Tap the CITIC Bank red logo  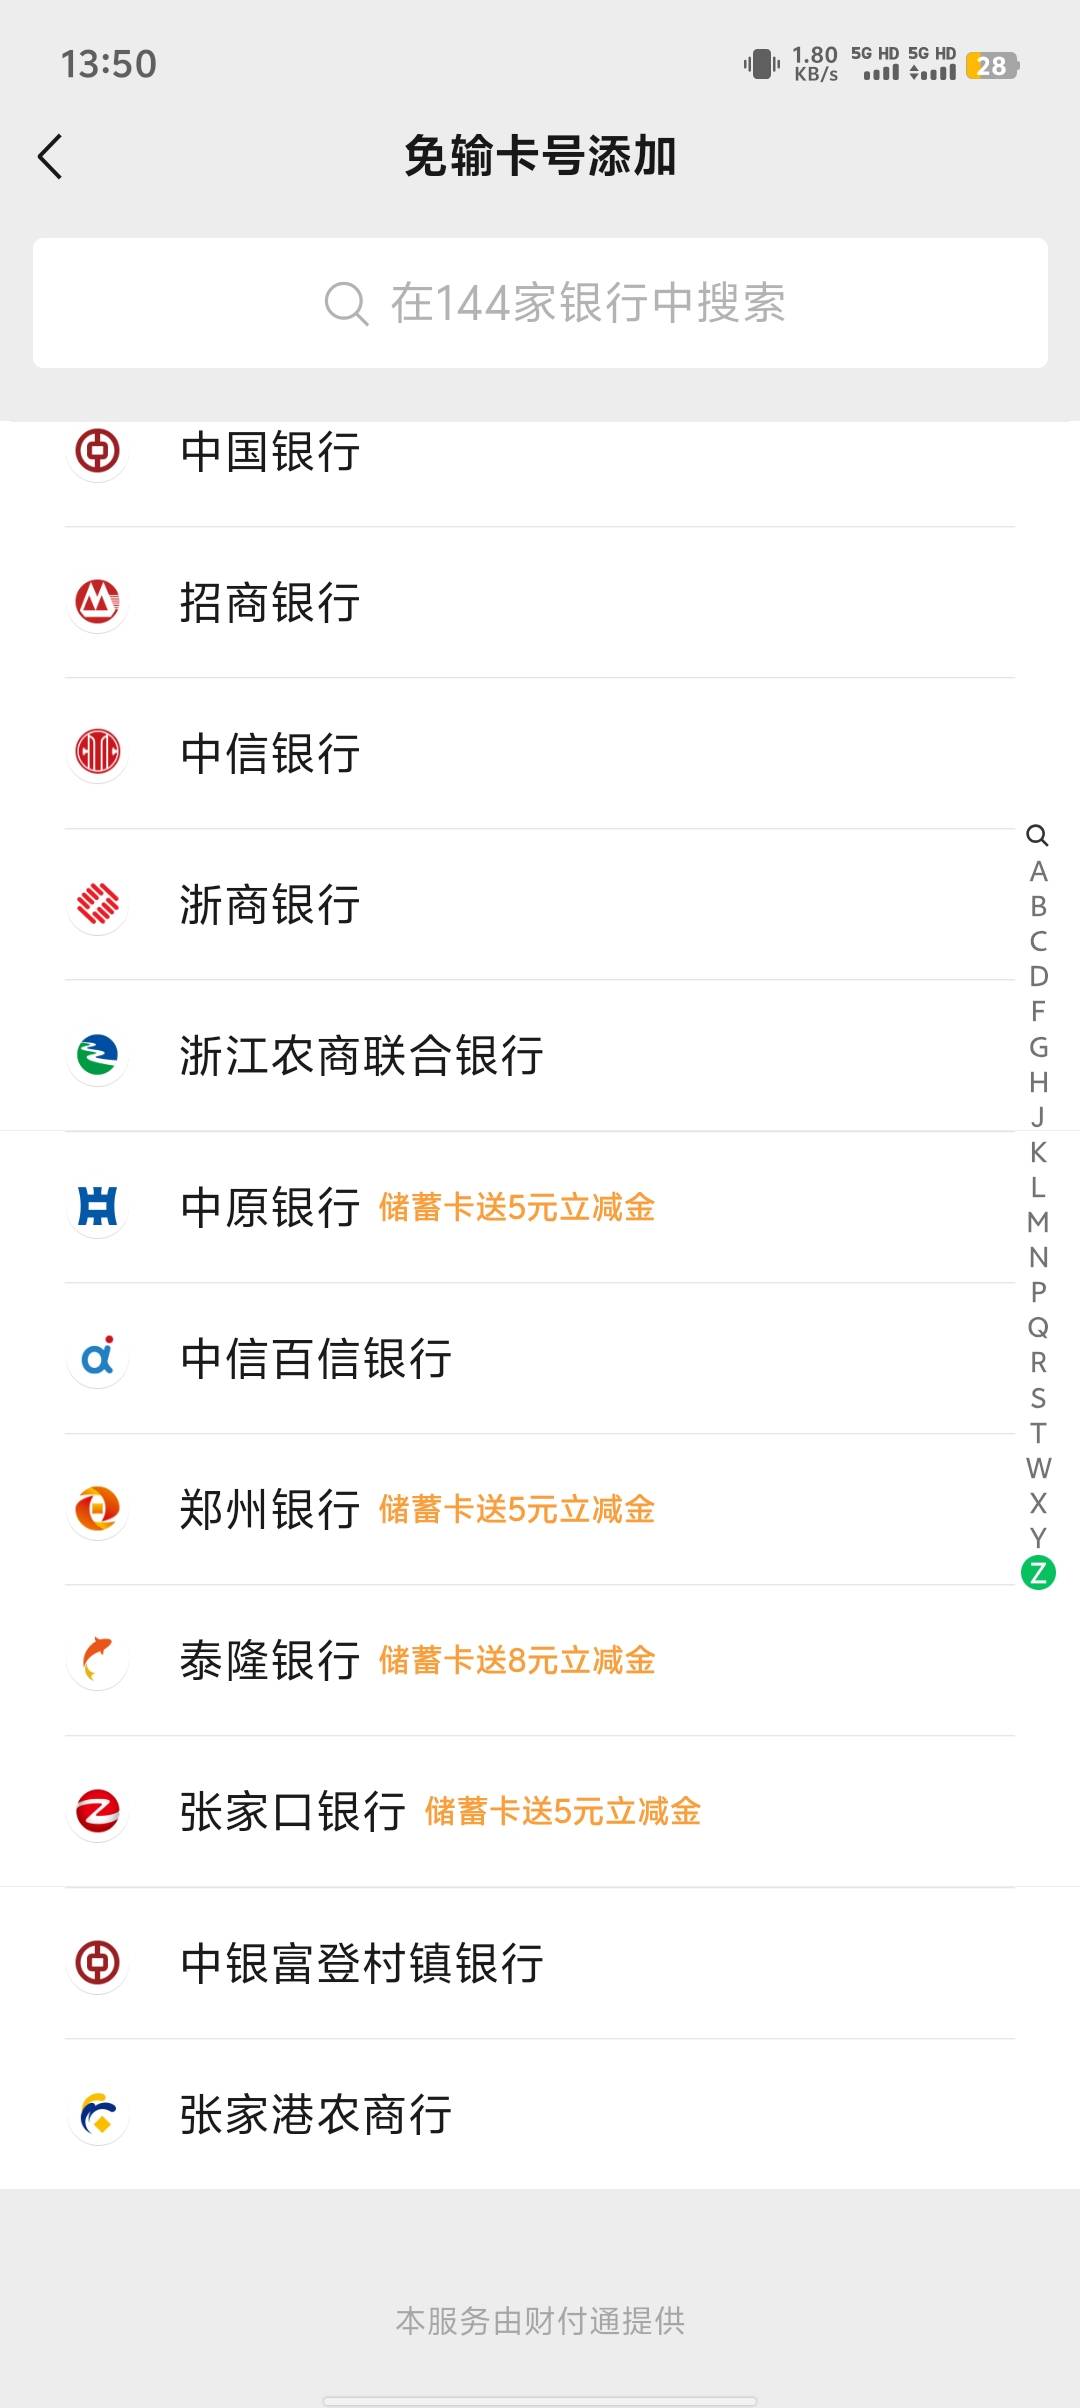coord(97,752)
